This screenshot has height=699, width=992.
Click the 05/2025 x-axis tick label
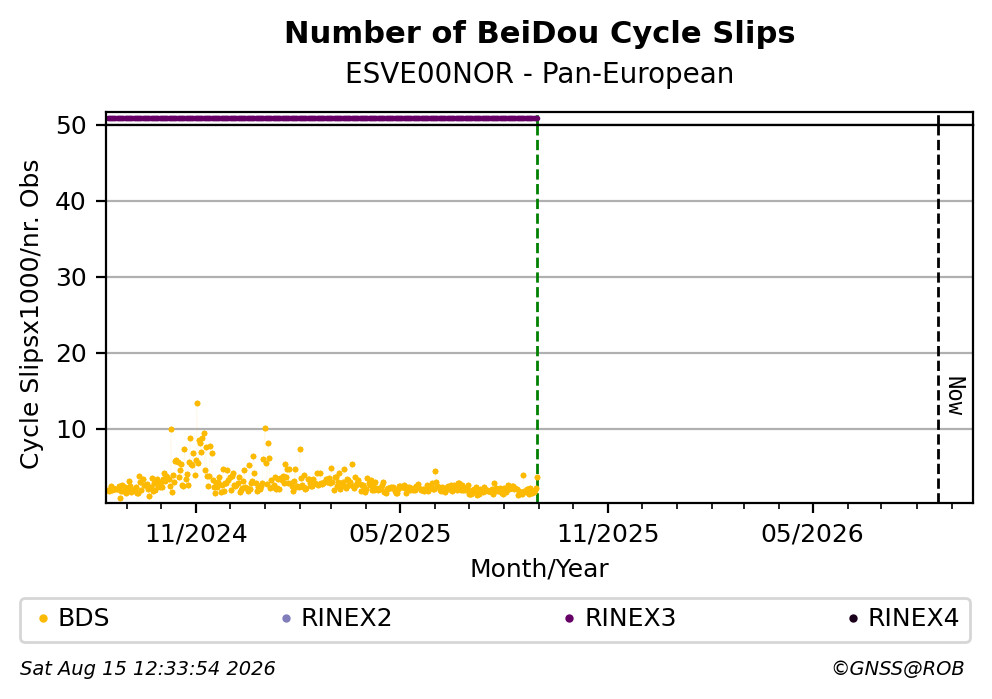point(400,535)
